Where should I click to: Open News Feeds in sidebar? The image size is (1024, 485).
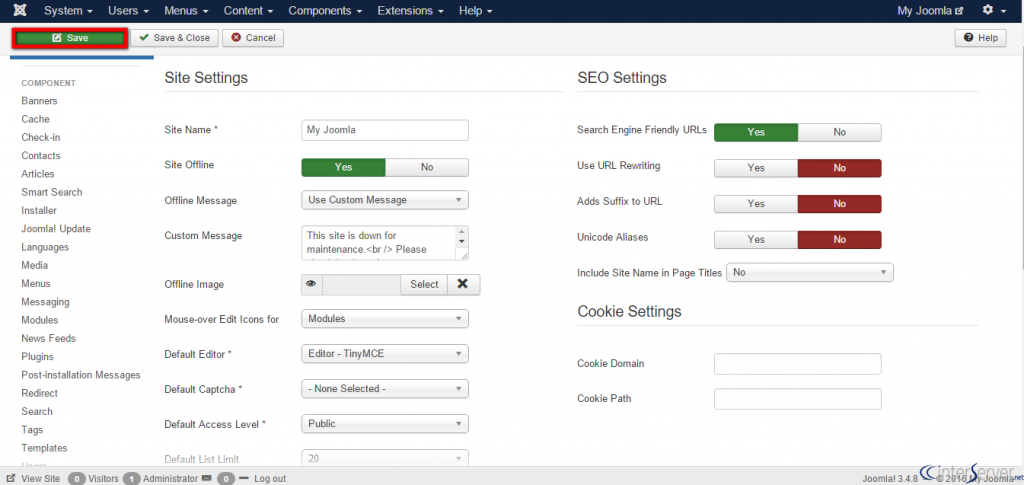click(48, 339)
